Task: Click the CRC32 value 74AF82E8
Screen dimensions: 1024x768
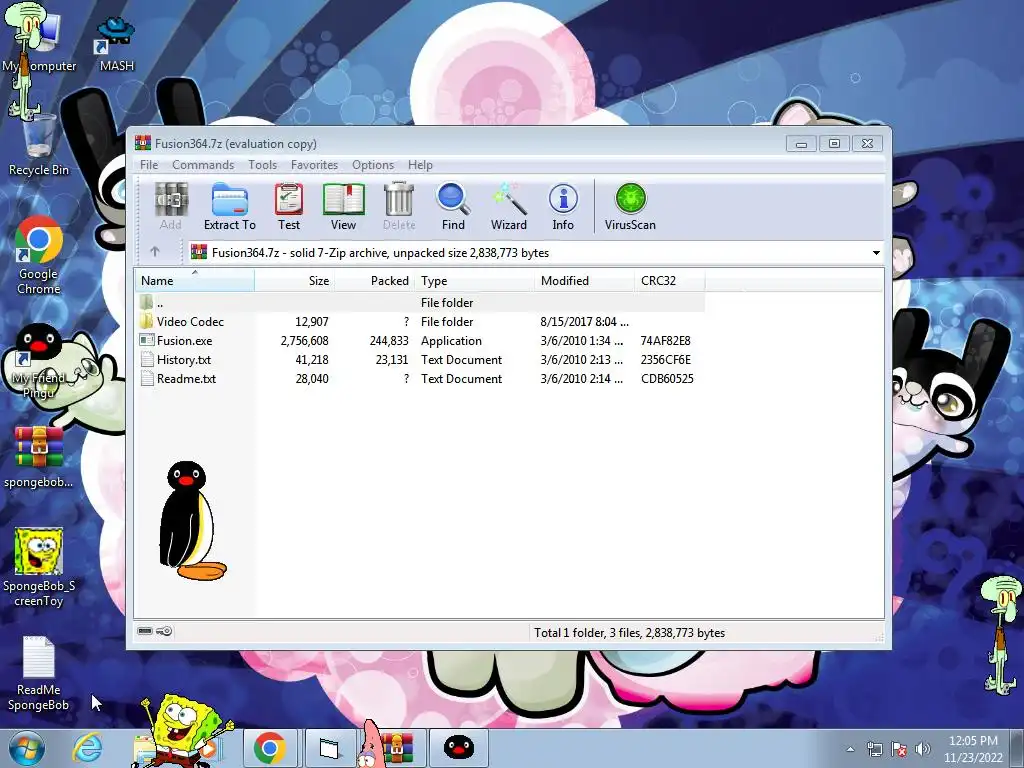Action: 665,340
